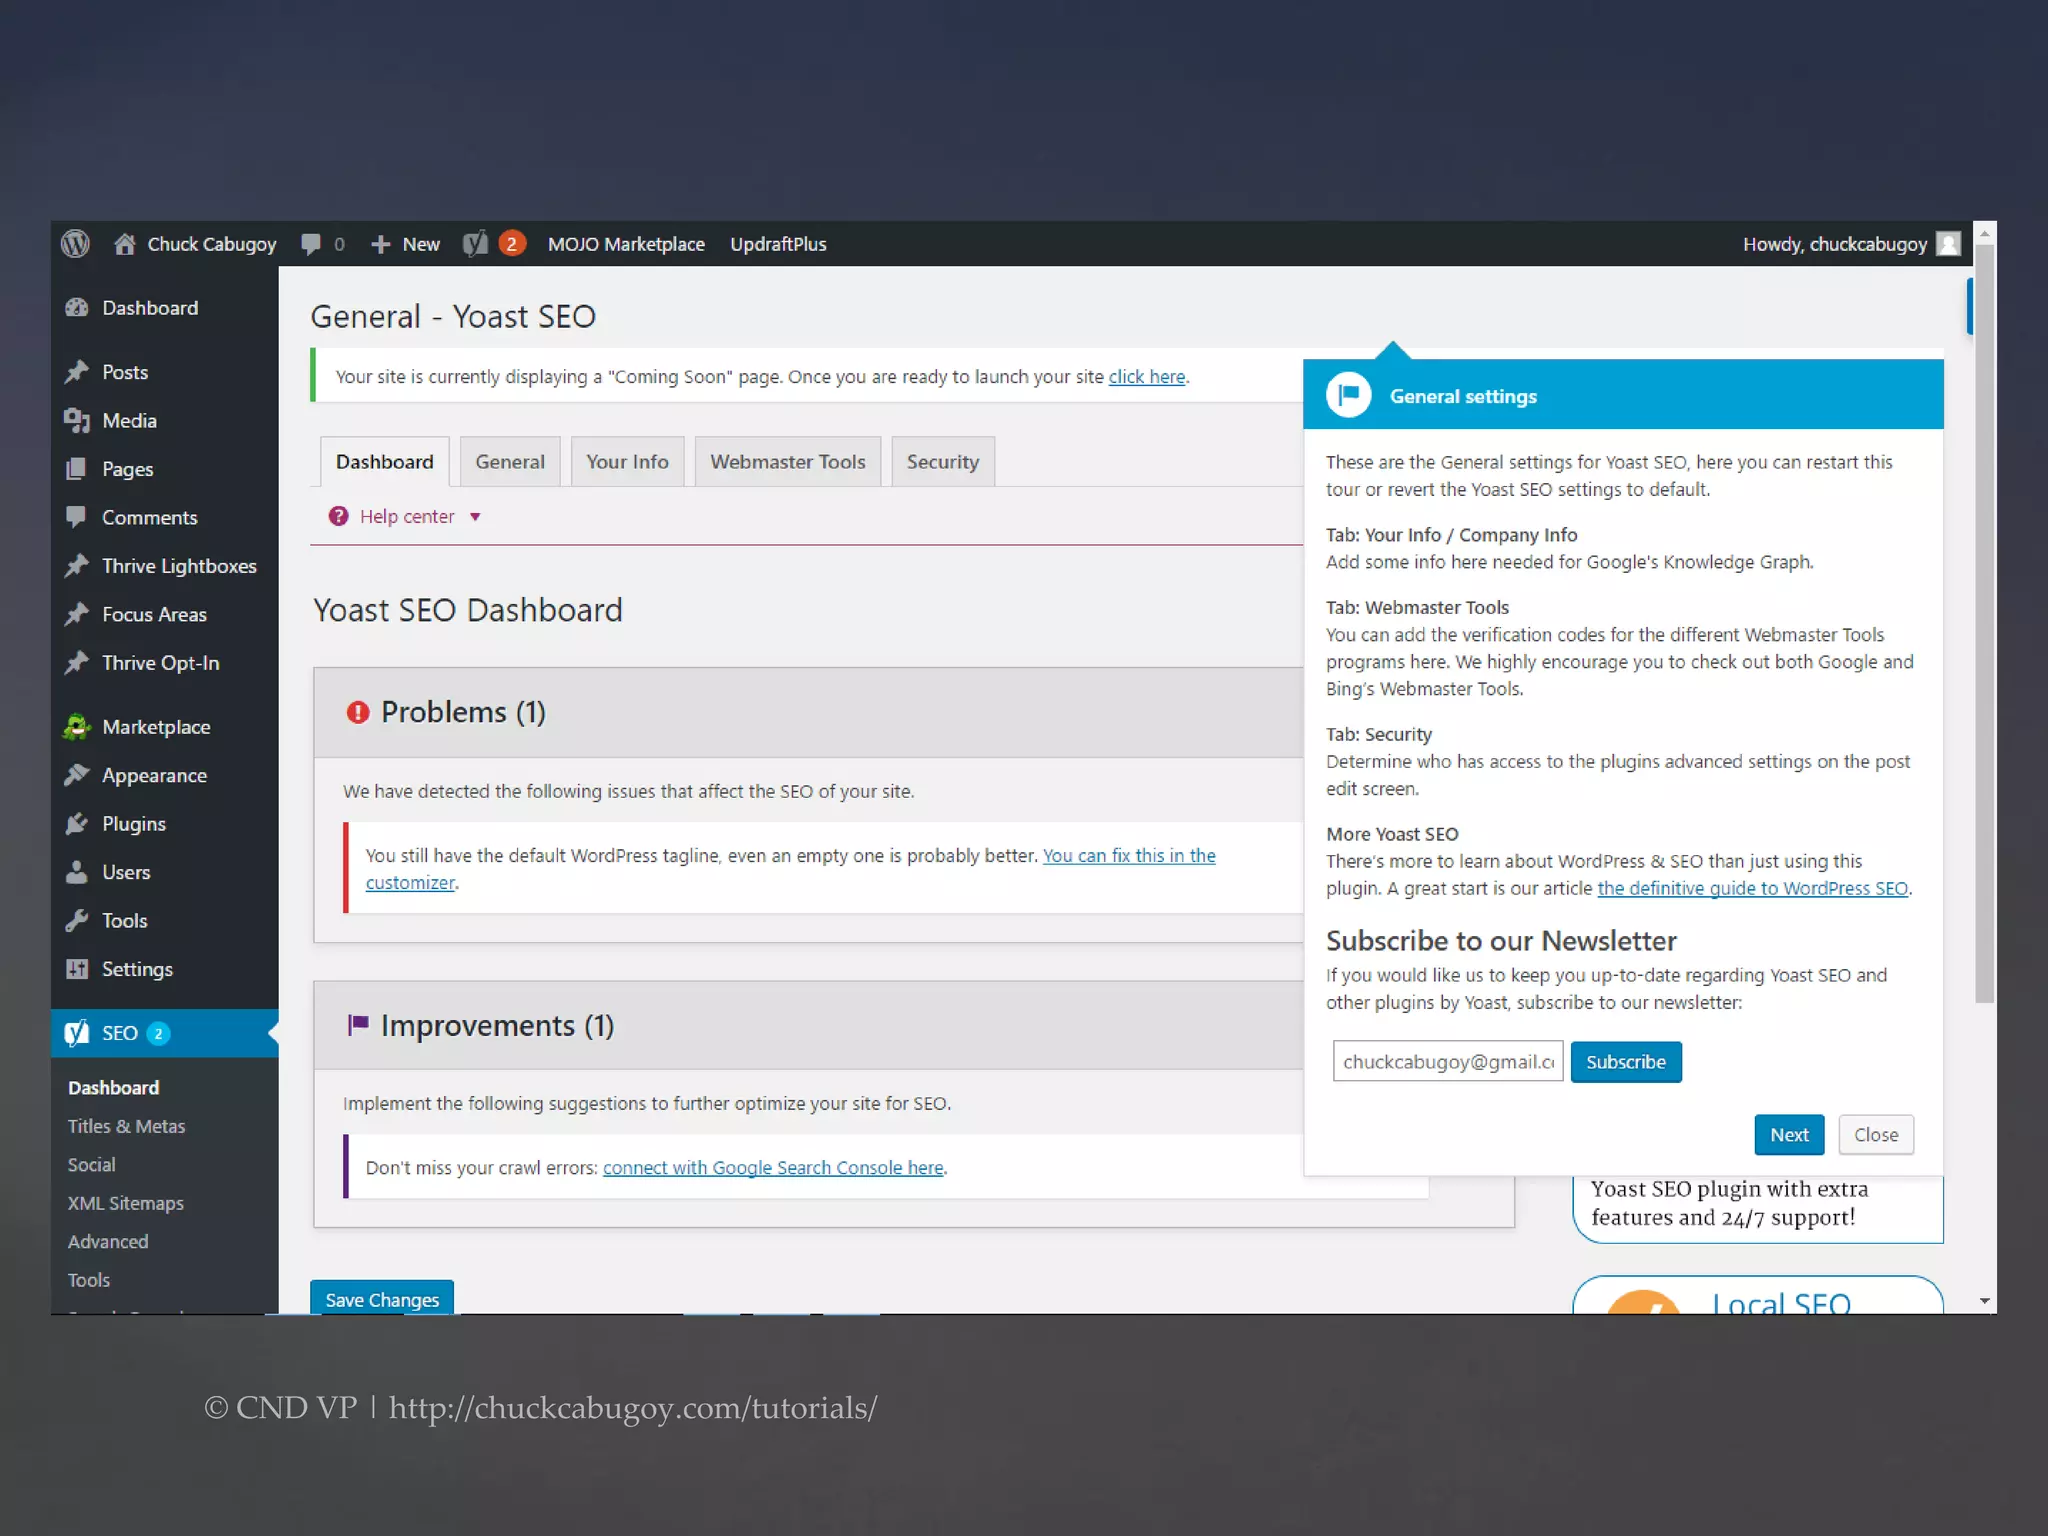
Task: Switch to the Dashboard tab
Action: click(x=385, y=462)
